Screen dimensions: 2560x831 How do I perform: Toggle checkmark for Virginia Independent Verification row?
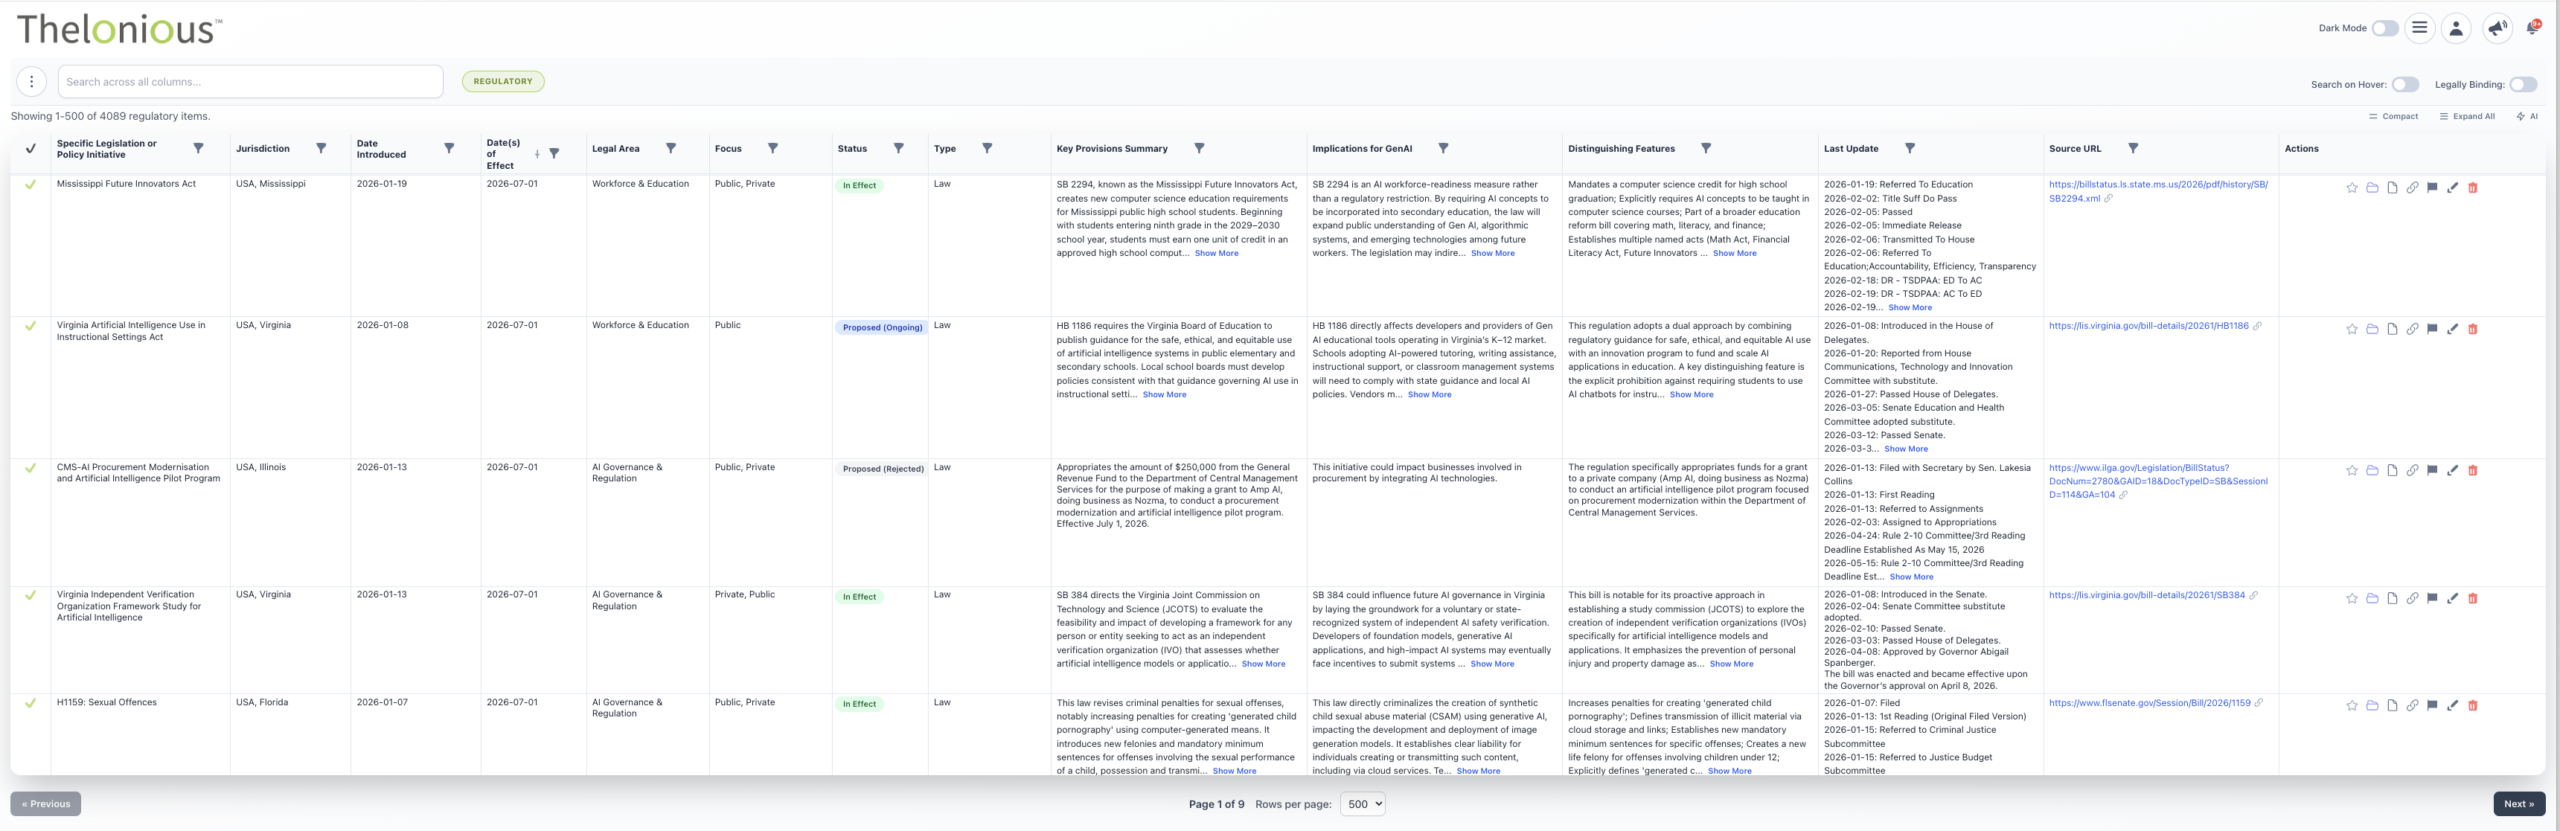coord(31,595)
